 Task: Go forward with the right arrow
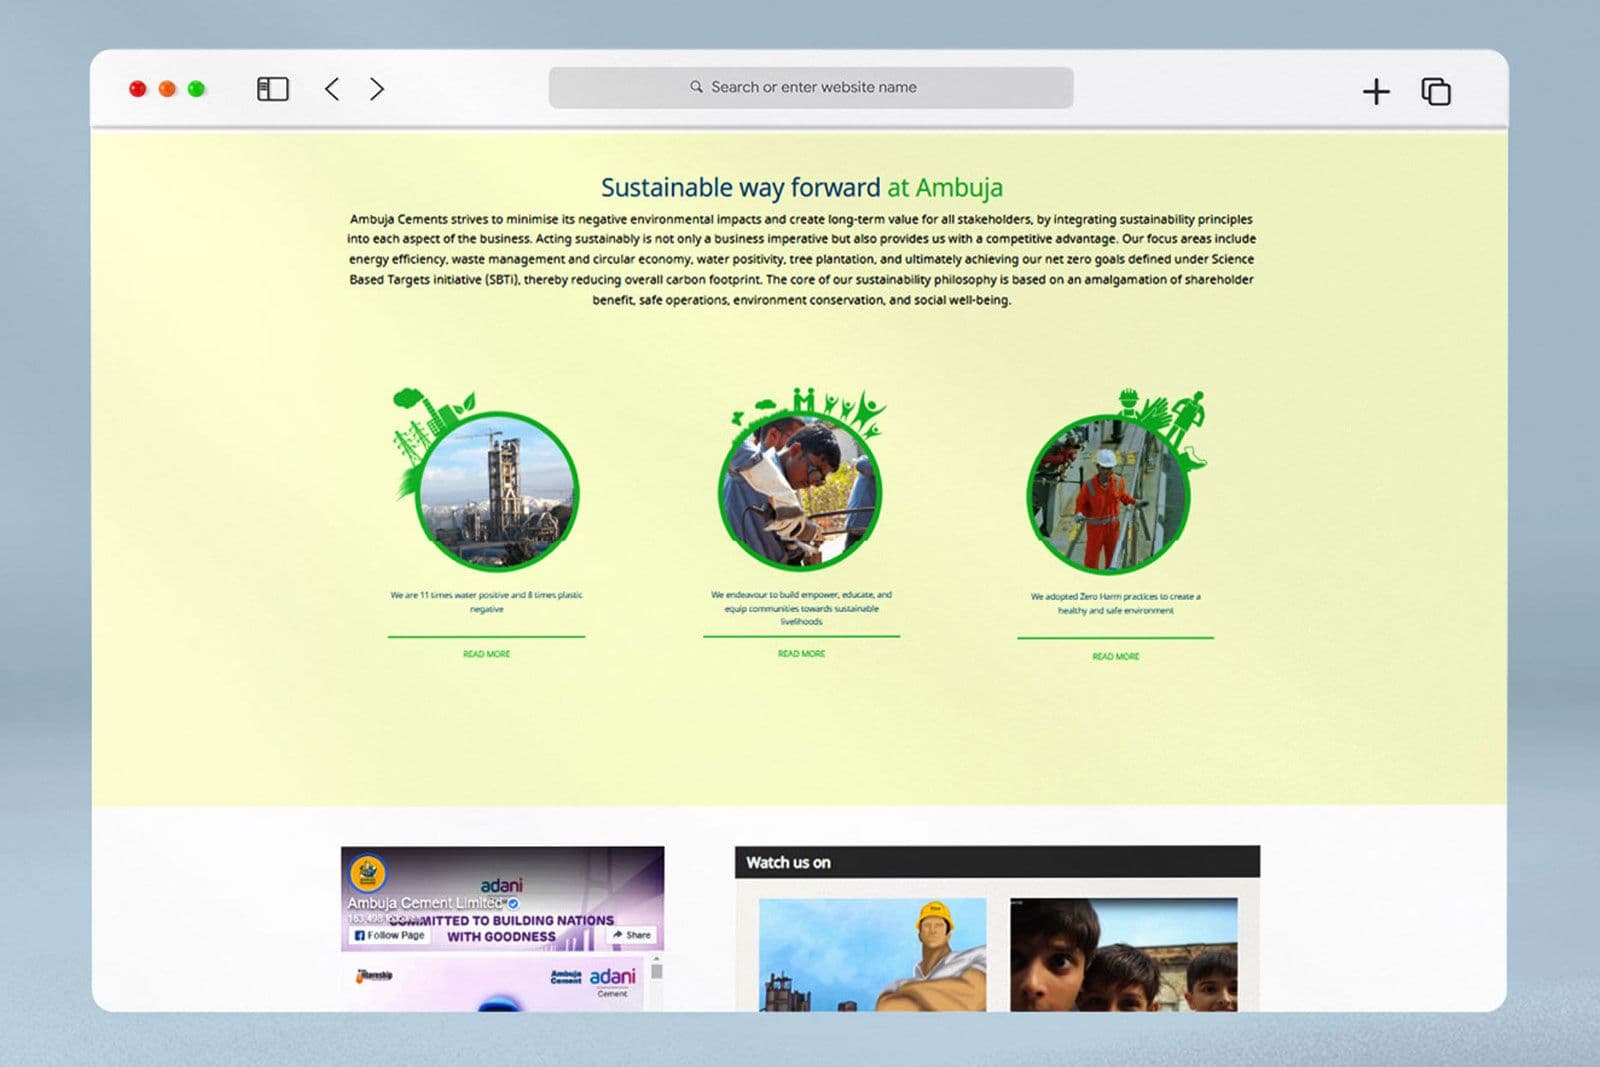click(377, 89)
